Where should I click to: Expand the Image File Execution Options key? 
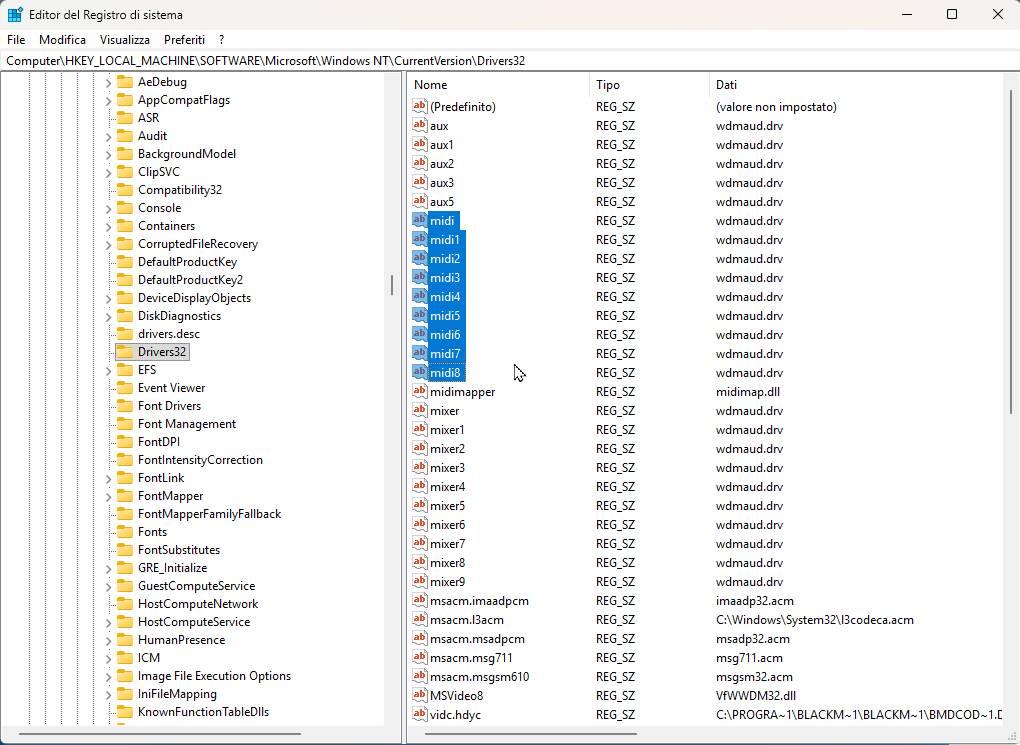pyautogui.click(x=109, y=676)
